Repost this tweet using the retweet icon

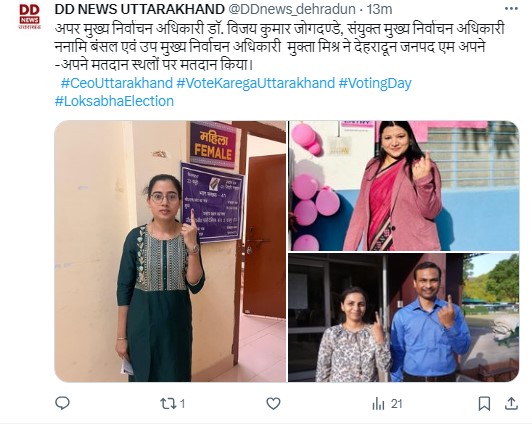click(168, 404)
